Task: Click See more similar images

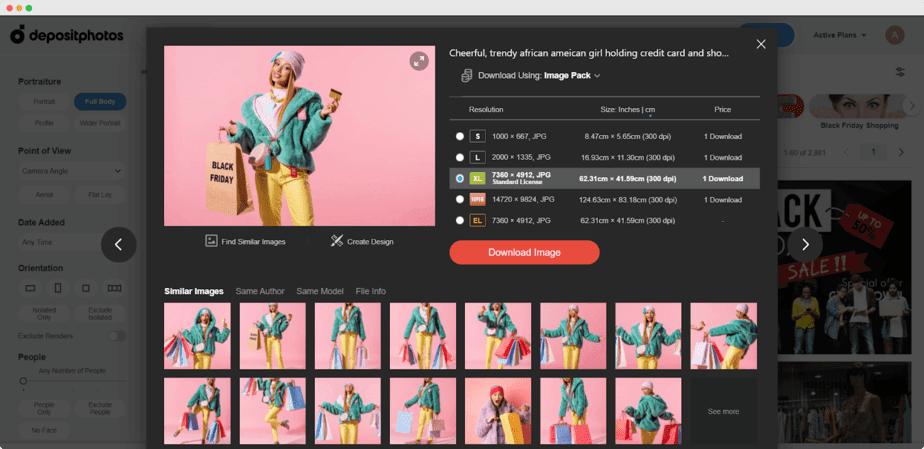Action: tap(724, 411)
